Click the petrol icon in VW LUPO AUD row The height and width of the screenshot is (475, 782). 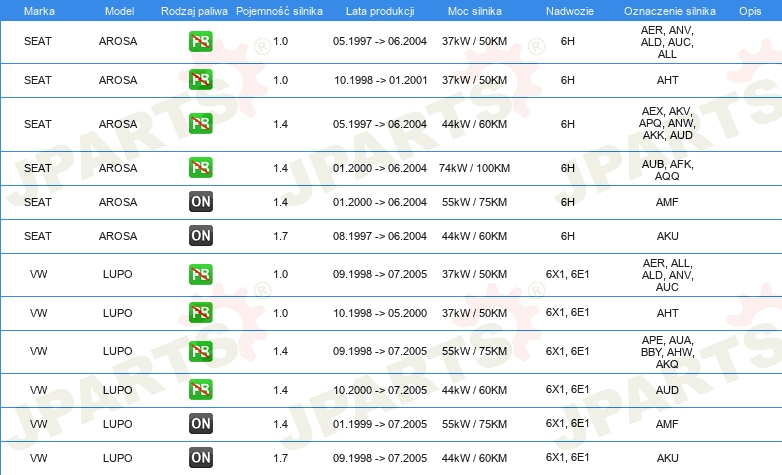click(x=201, y=390)
